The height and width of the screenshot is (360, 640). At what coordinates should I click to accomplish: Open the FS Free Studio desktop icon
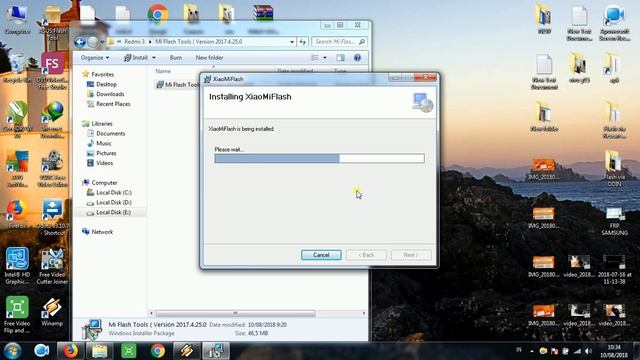point(52,70)
